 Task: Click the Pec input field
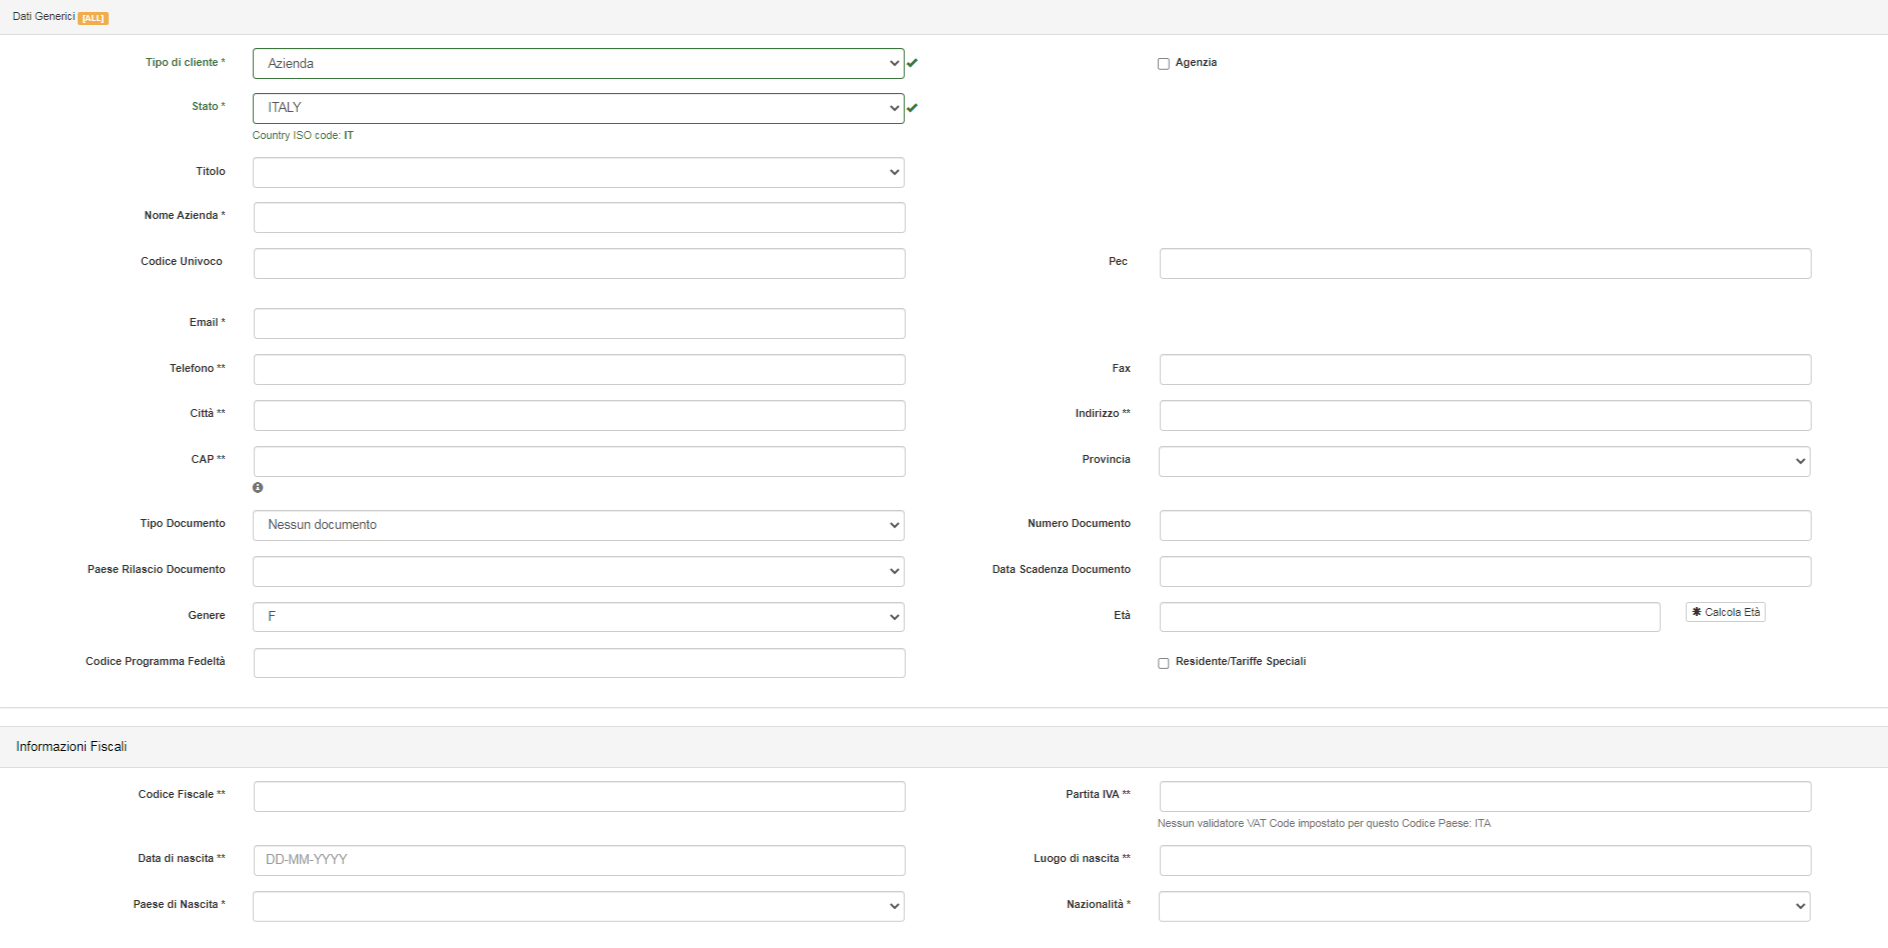tap(1485, 263)
